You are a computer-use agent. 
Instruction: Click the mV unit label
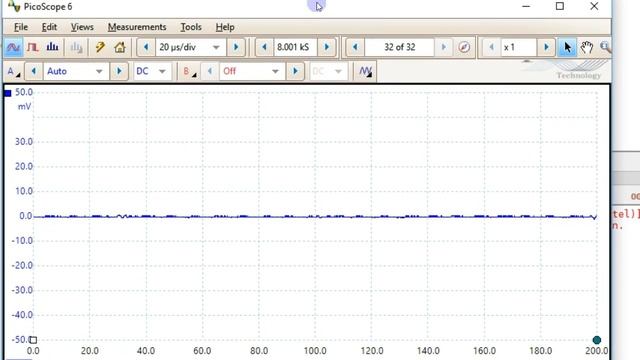24,107
